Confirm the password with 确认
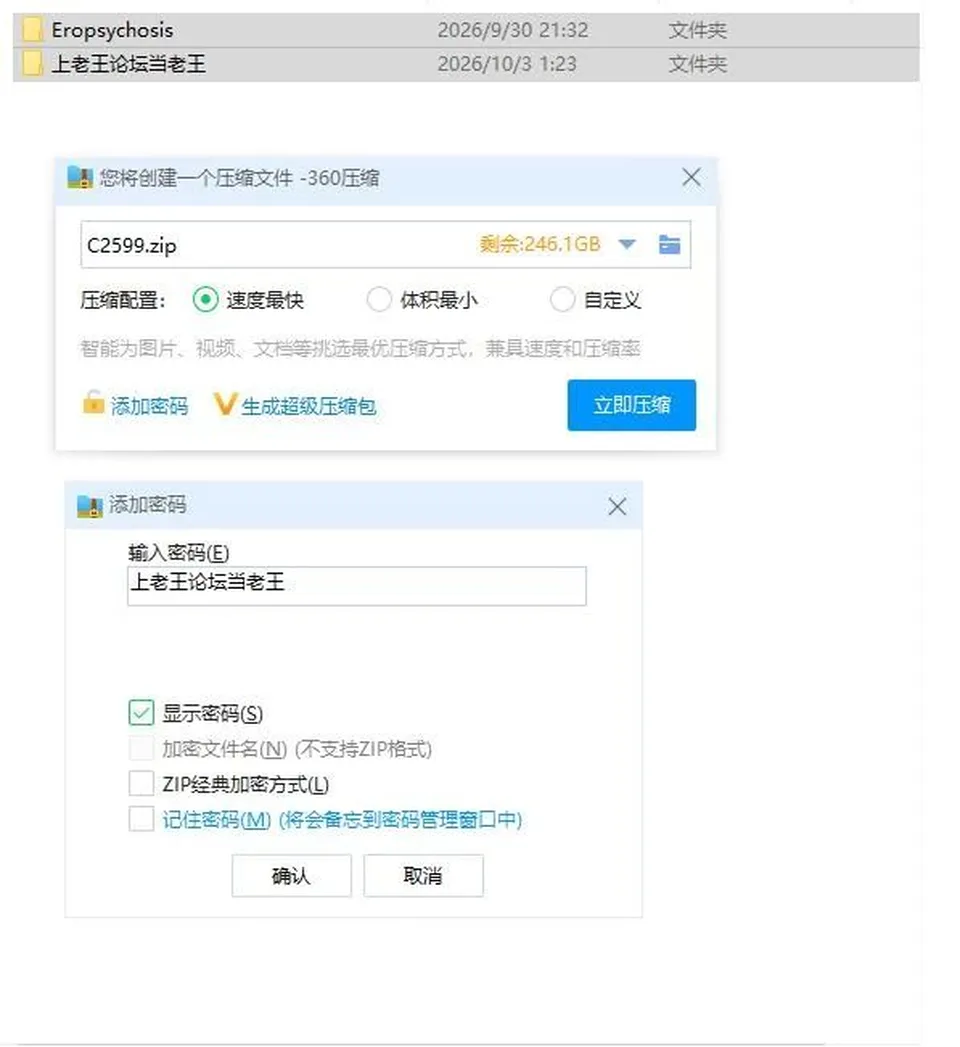Image resolution: width=960 pixels, height=1047 pixels. pos(291,875)
